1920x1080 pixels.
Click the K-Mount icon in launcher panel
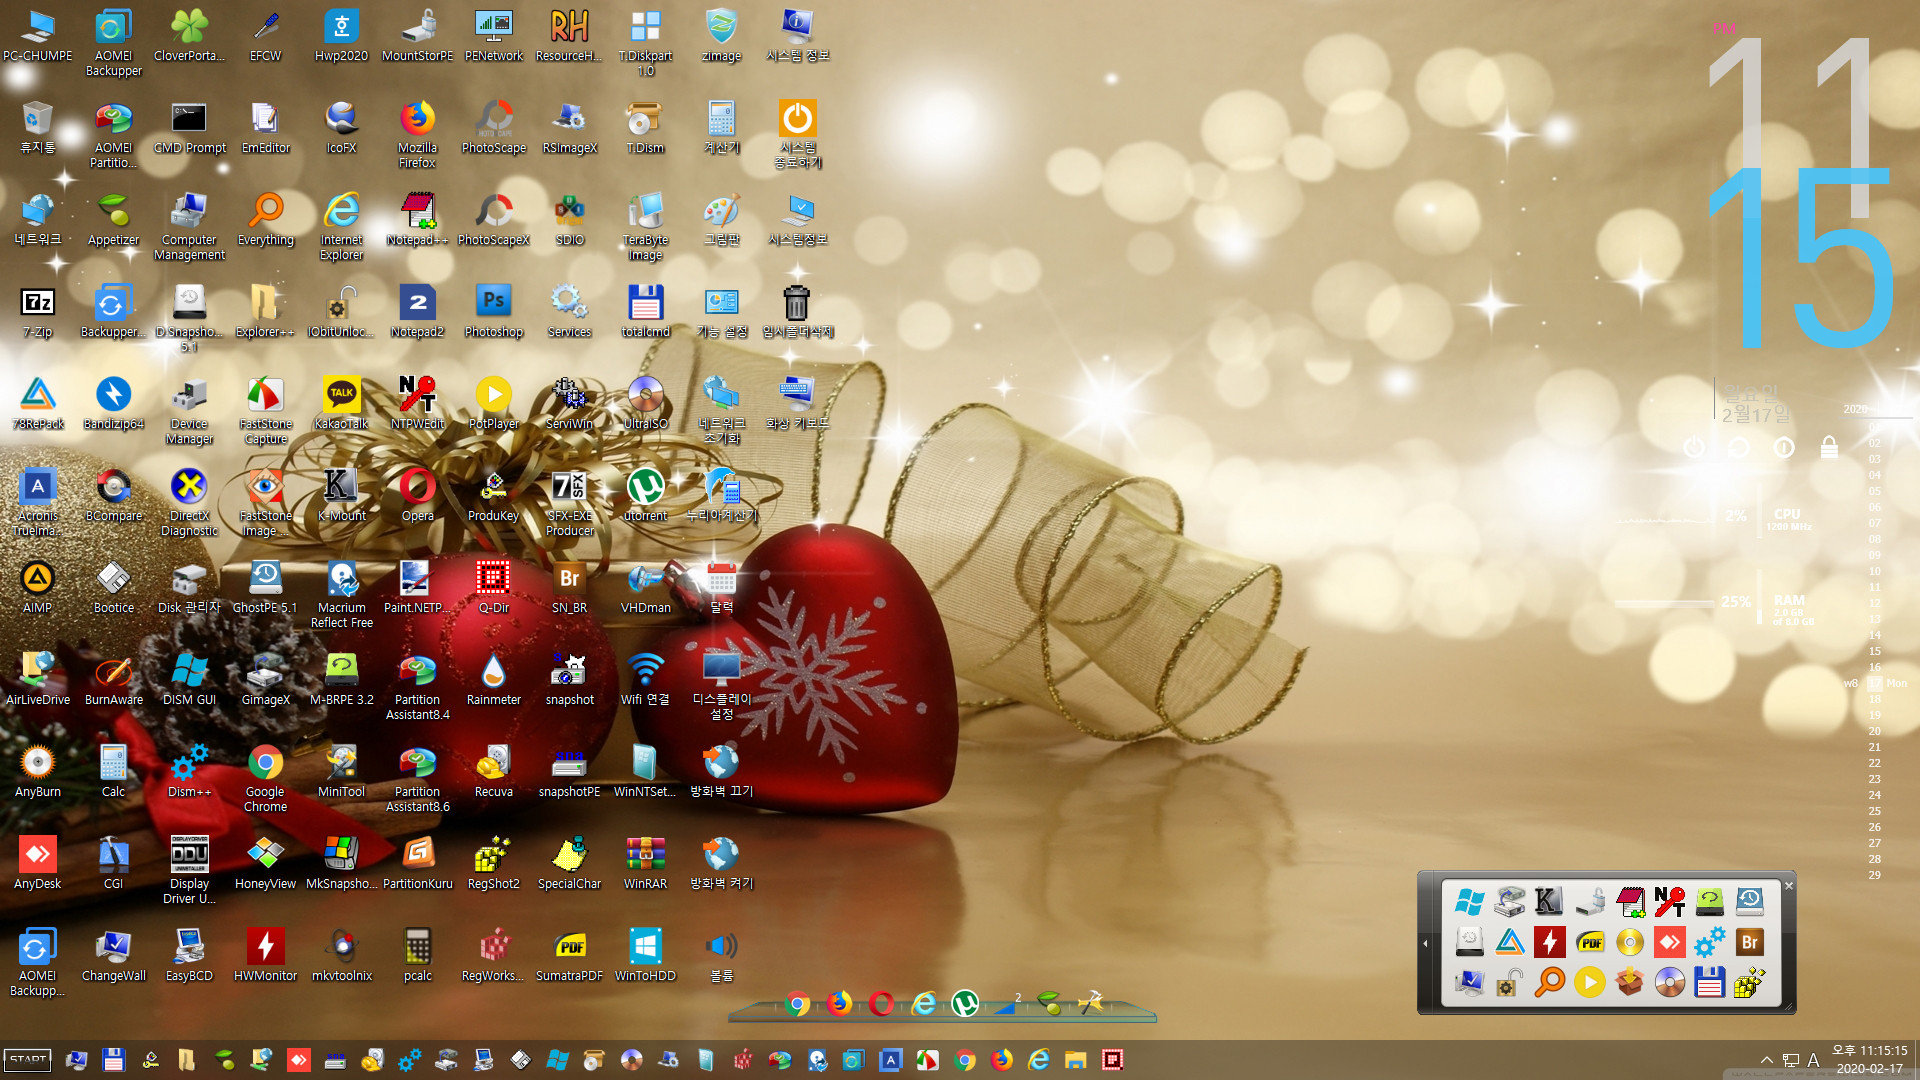(x=1549, y=902)
